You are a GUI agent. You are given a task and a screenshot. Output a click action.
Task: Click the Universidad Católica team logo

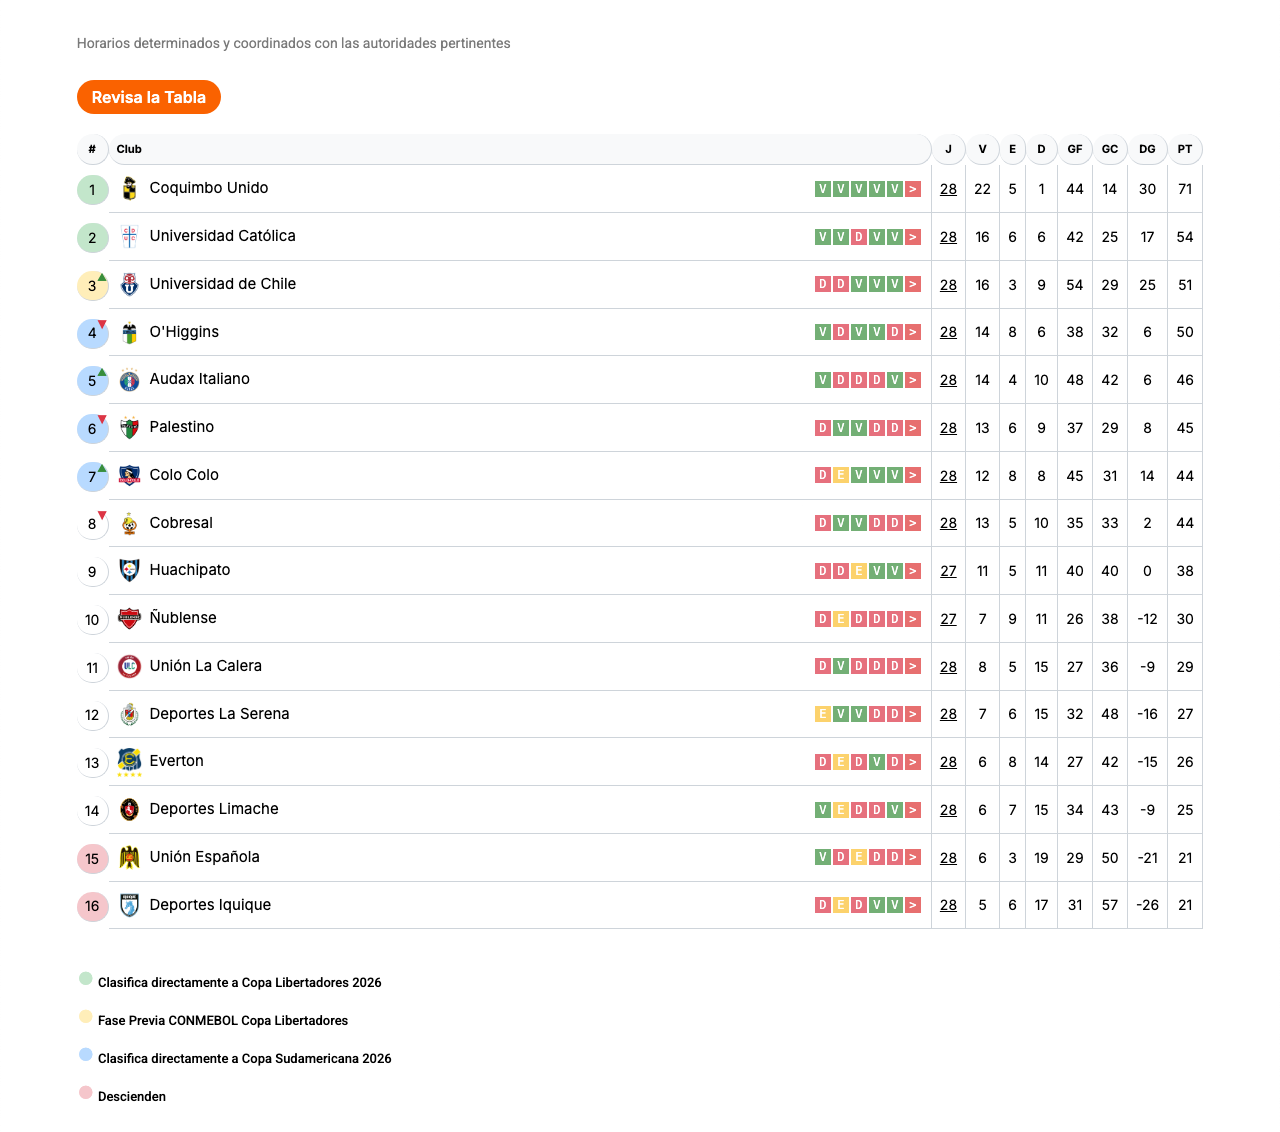129,237
